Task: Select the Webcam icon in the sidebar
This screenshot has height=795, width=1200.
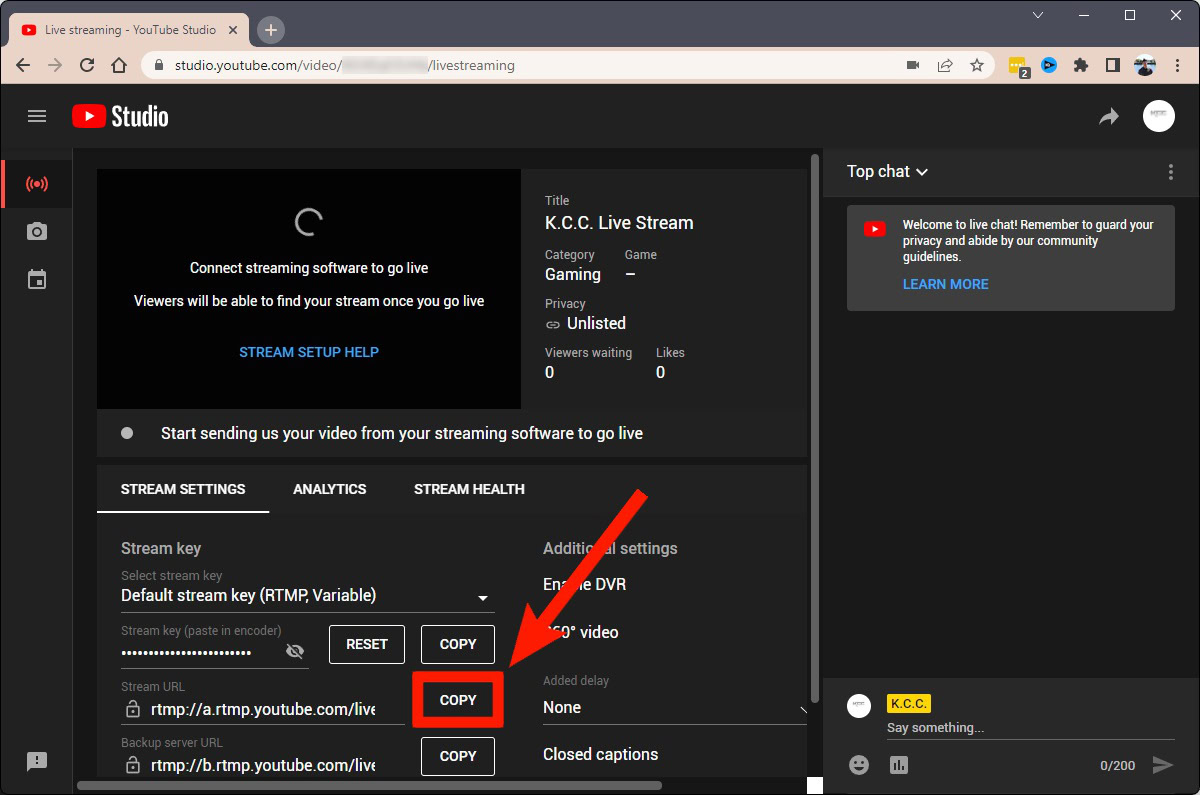Action: [x=37, y=231]
